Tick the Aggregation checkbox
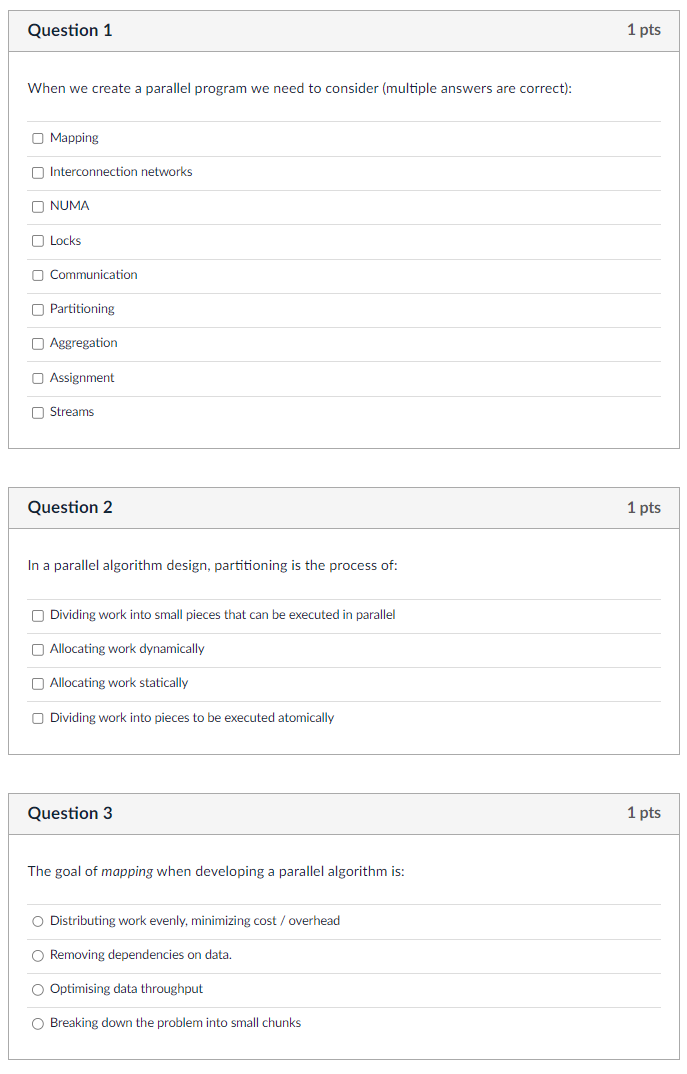This screenshot has height=1074, width=687. tap(37, 343)
